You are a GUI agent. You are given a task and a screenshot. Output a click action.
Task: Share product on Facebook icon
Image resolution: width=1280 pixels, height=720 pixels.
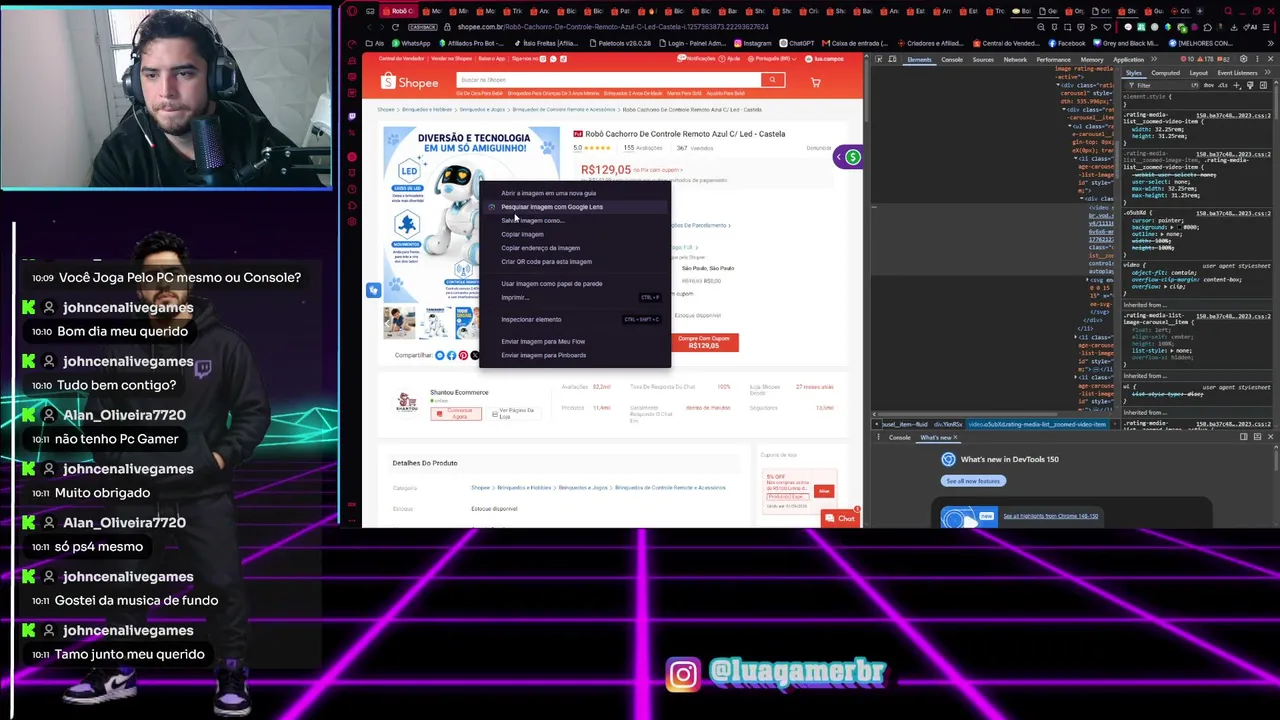coord(451,355)
